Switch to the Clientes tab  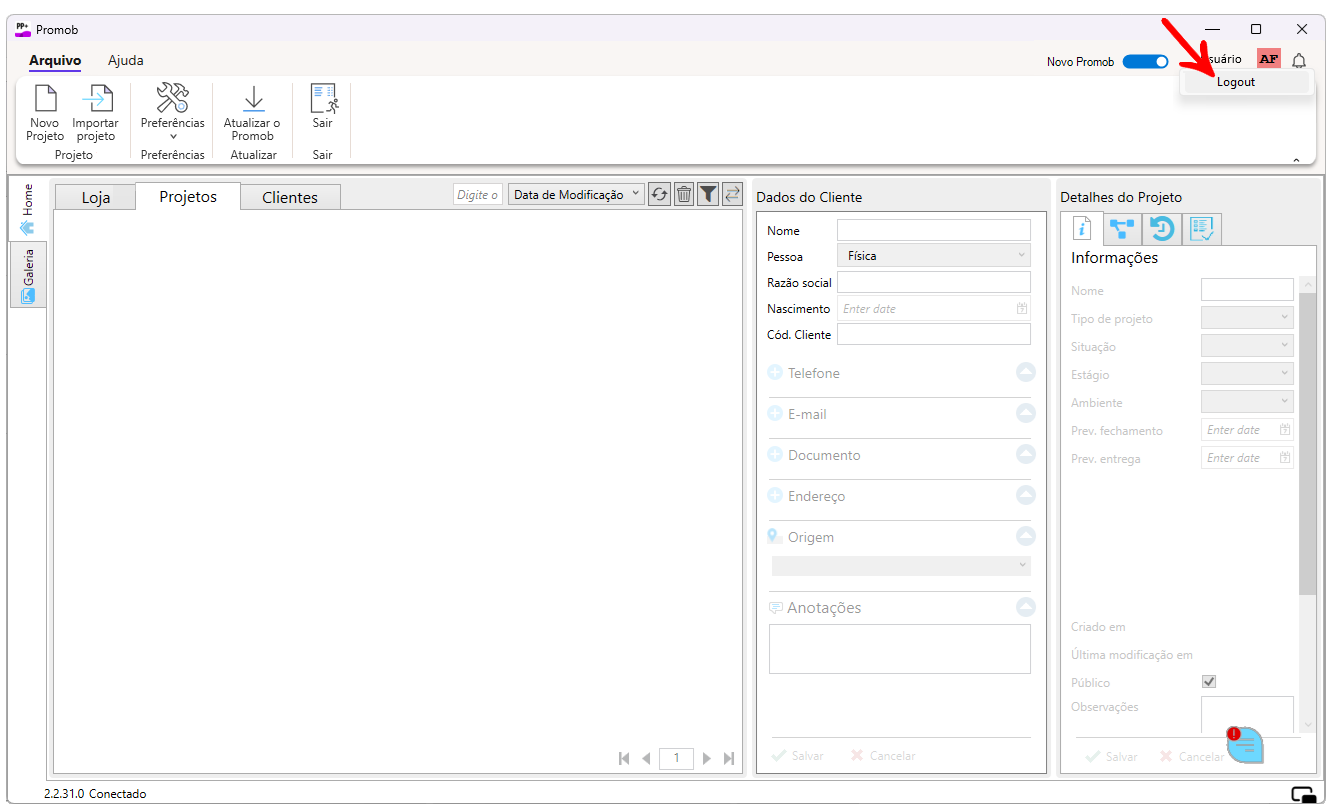[290, 197]
